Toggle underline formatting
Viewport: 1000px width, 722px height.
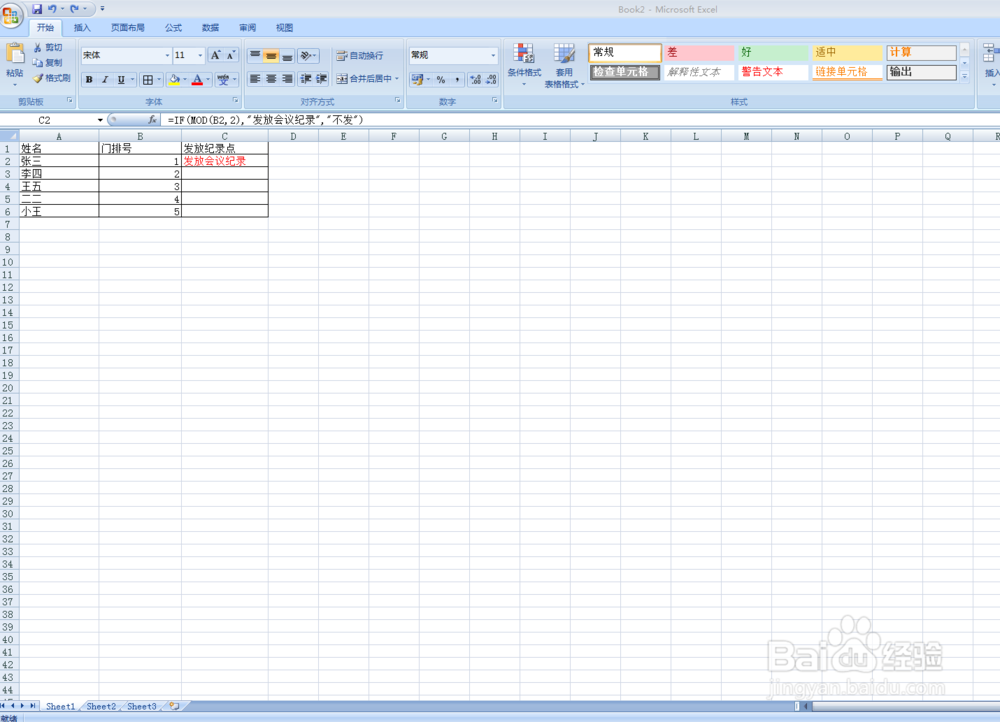121,80
